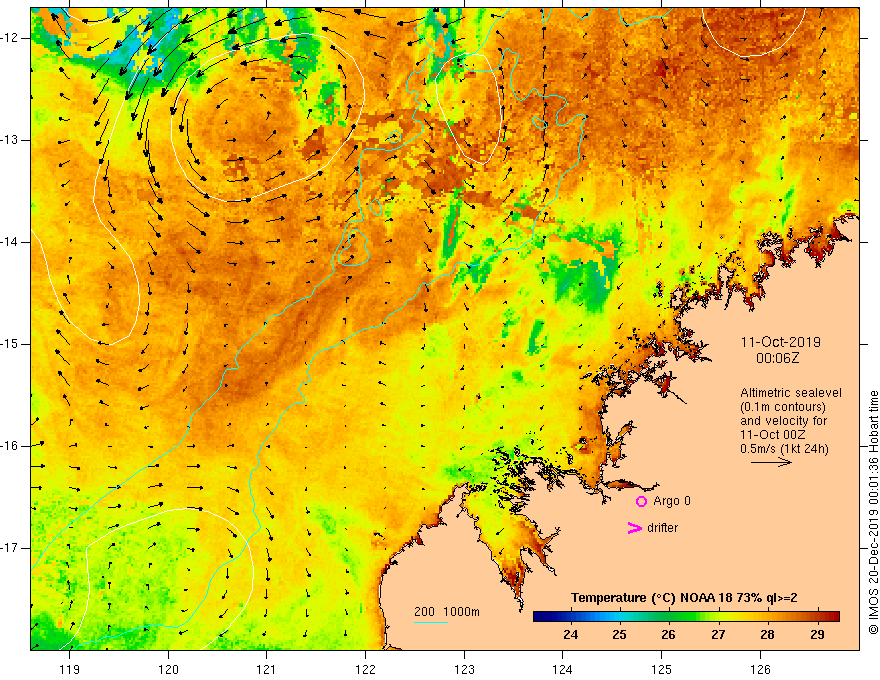Click the time text 00:06Z
The height and width of the screenshot is (680, 880).
click(777, 358)
